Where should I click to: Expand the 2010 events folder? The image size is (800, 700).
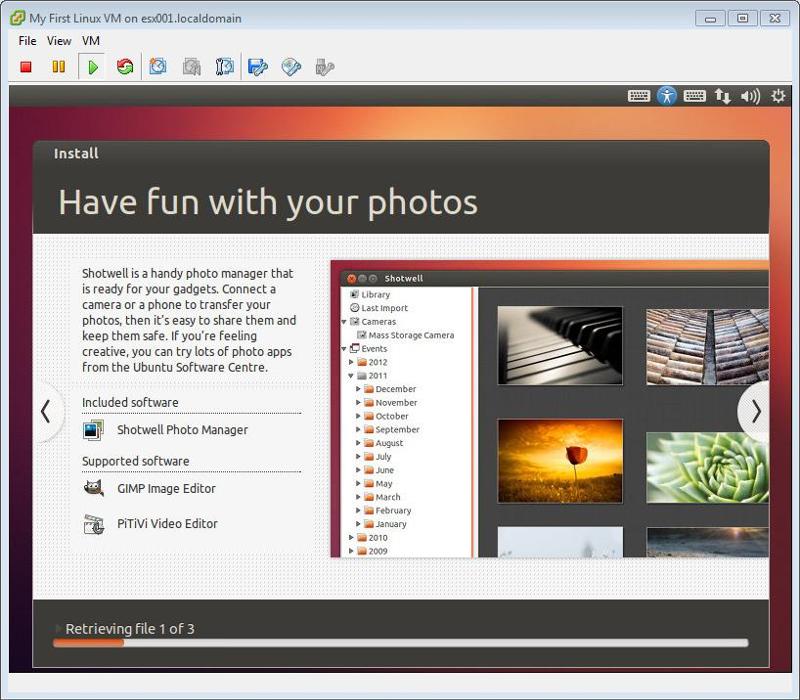(351, 538)
